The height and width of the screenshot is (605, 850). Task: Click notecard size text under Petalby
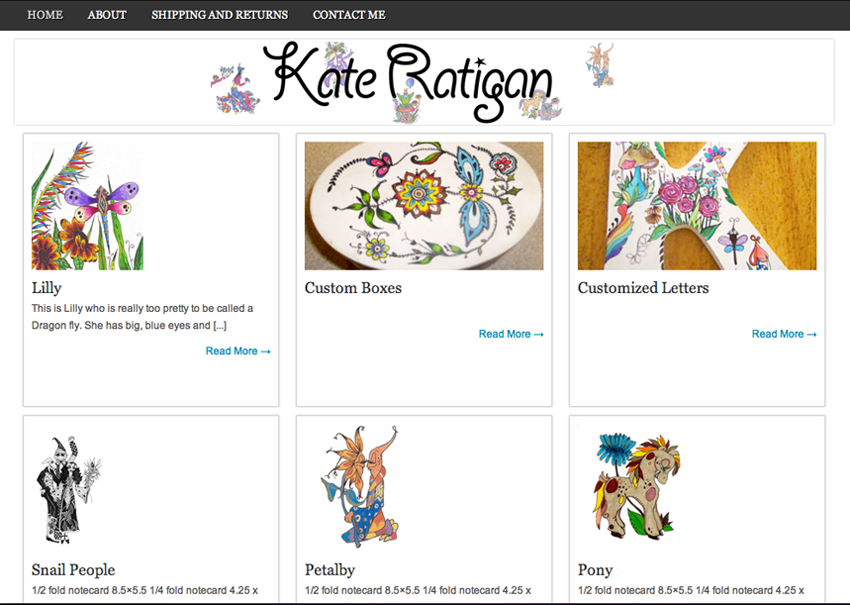[418, 590]
